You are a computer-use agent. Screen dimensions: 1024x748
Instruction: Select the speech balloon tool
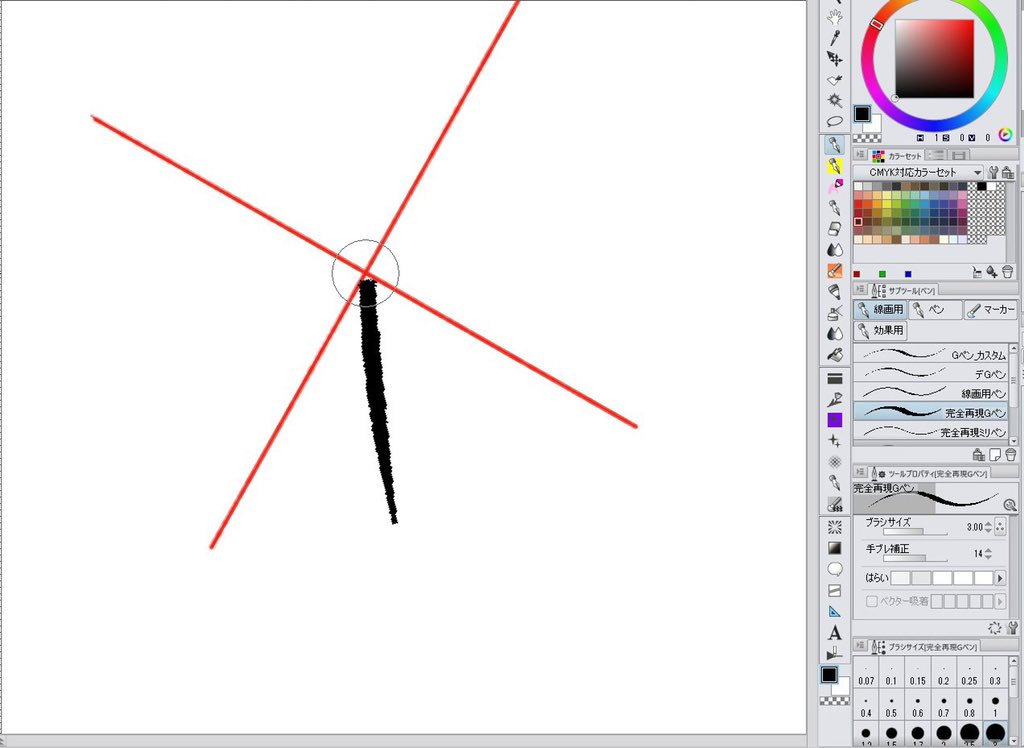pos(835,569)
